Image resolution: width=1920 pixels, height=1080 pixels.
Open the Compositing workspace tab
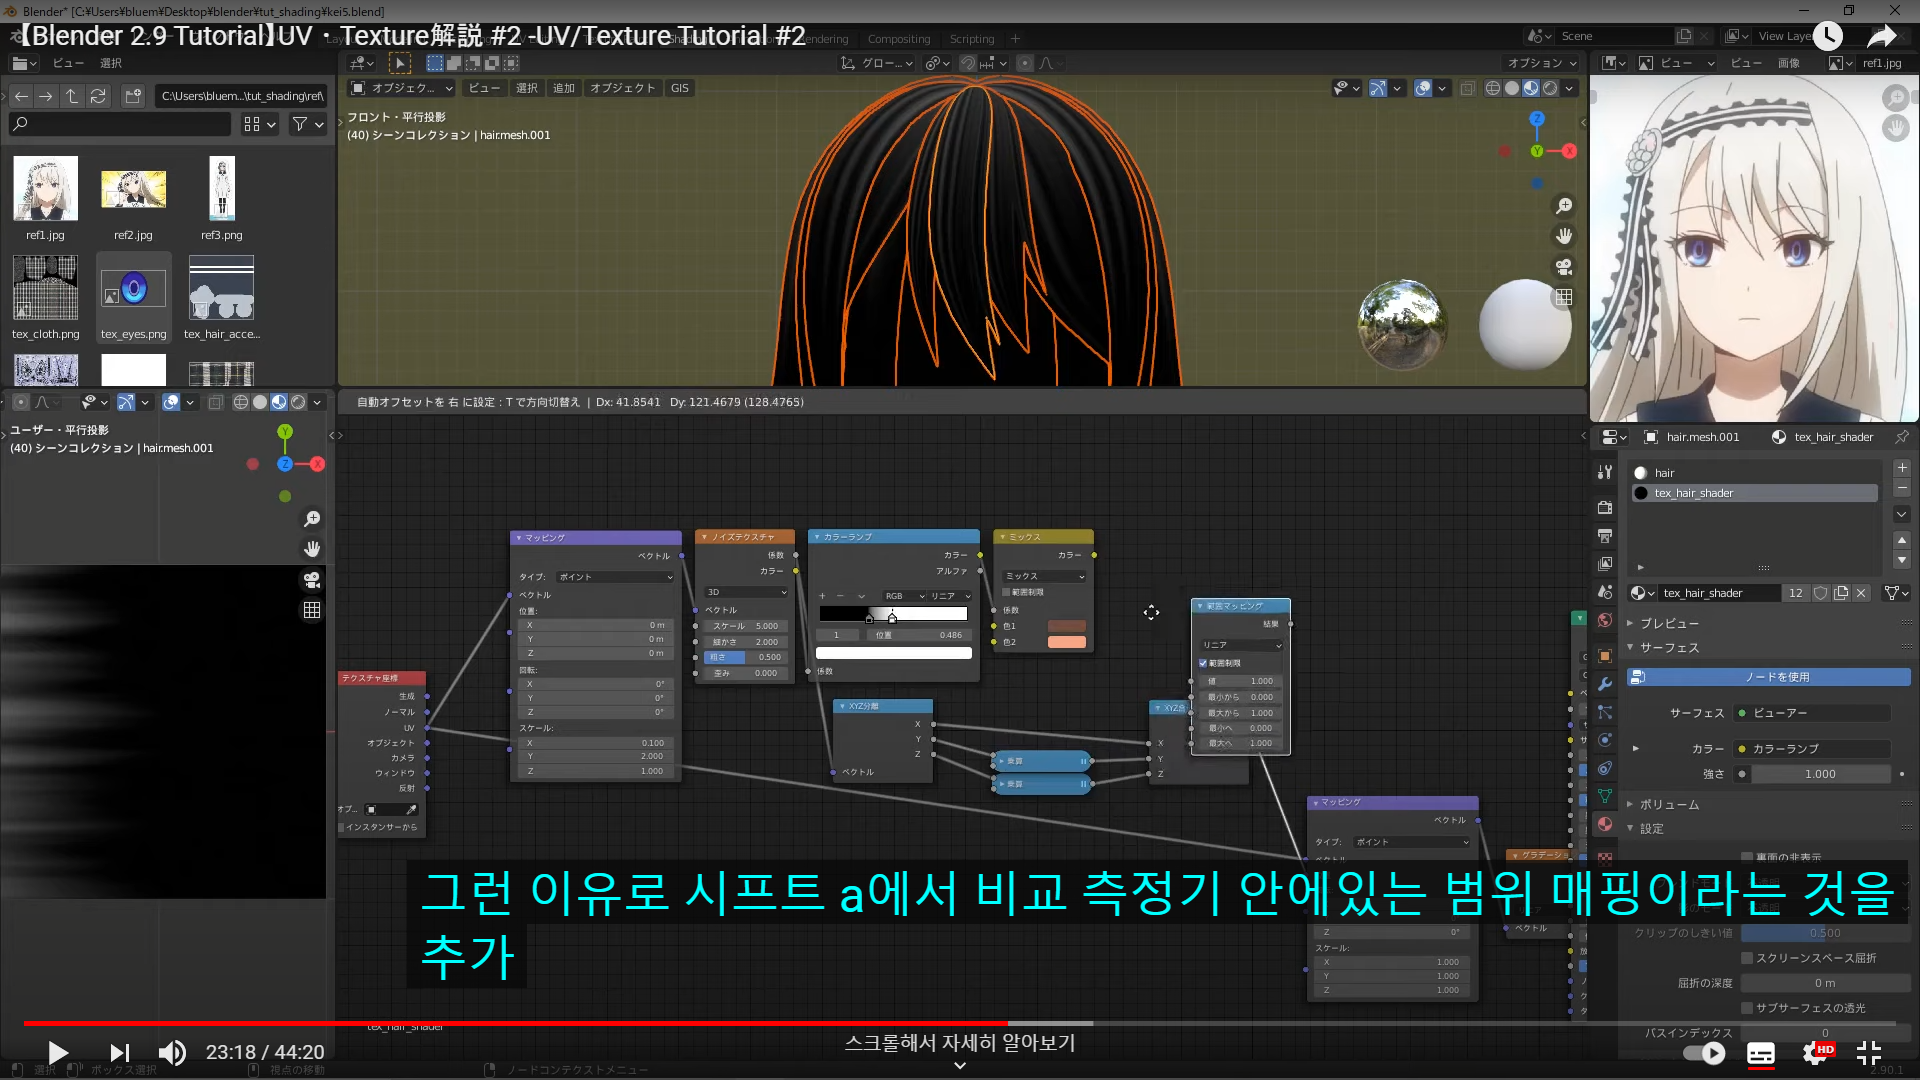pos(898,39)
